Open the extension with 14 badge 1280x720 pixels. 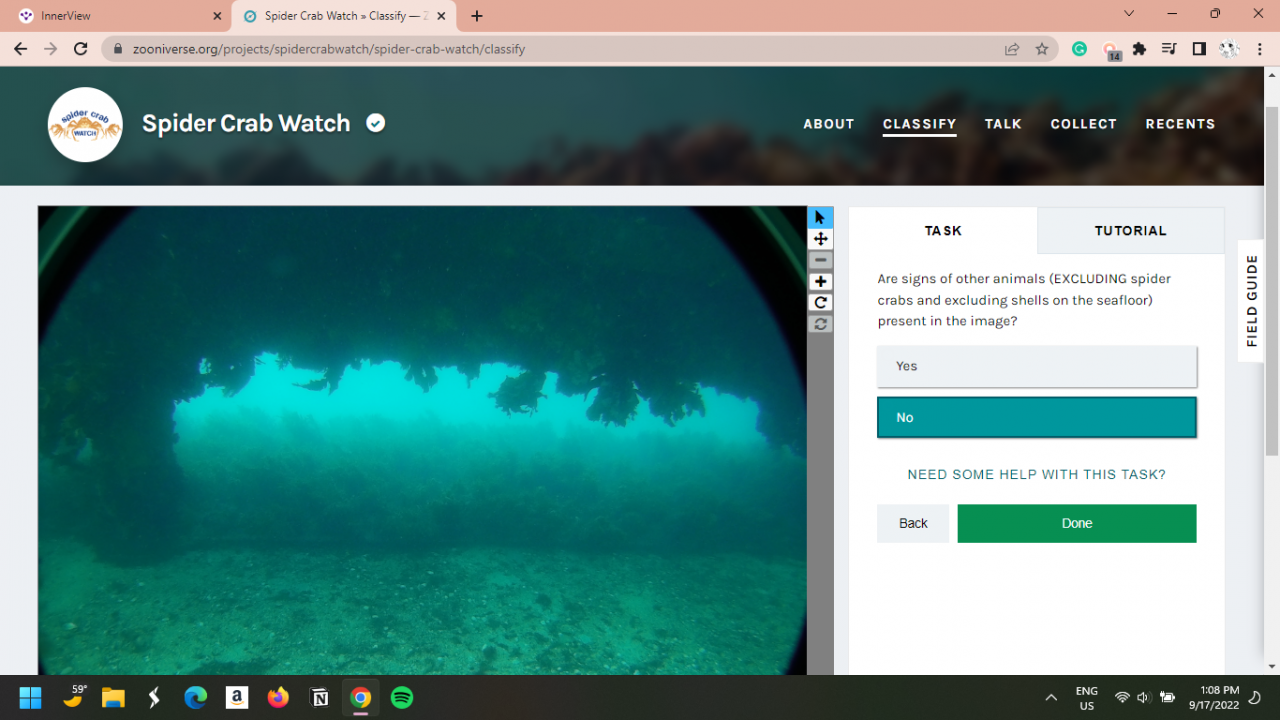coord(1110,50)
